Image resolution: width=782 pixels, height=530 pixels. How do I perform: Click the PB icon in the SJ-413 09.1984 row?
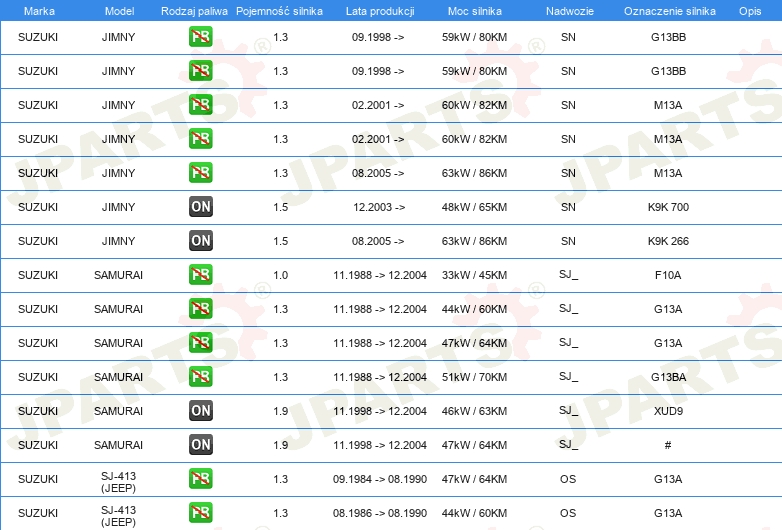click(x=200, y=478)
